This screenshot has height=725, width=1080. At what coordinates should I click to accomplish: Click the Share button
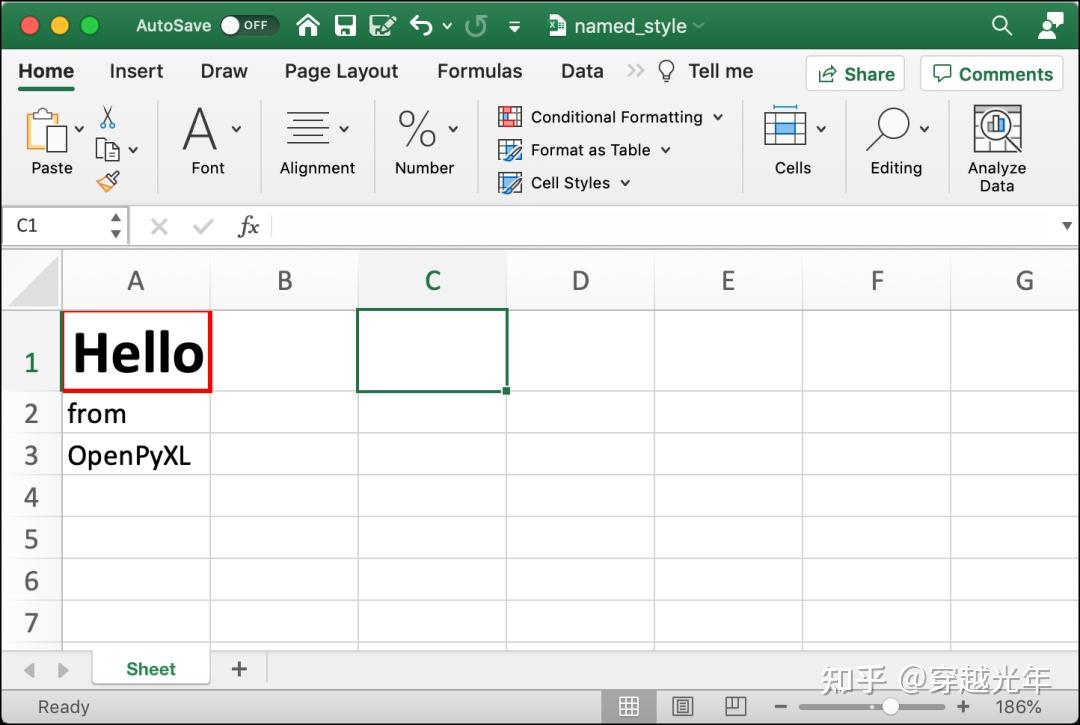[x=855, y=73]
